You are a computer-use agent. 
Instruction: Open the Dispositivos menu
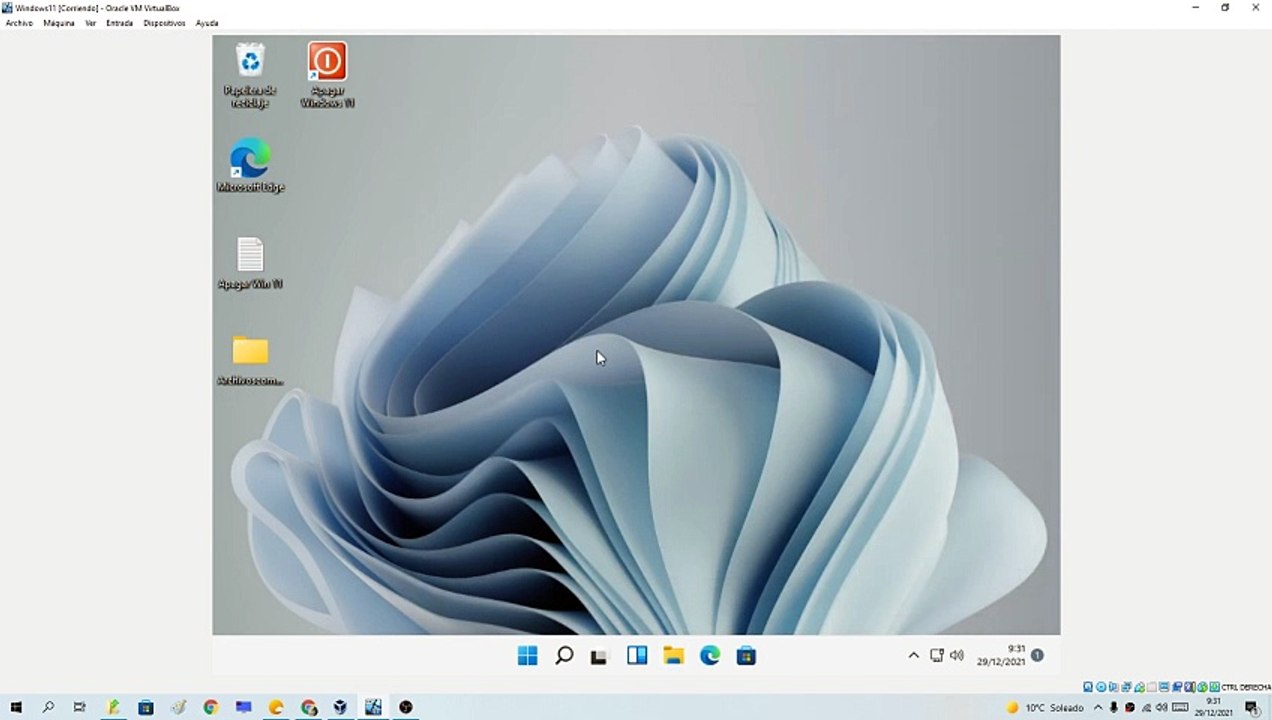164,23
